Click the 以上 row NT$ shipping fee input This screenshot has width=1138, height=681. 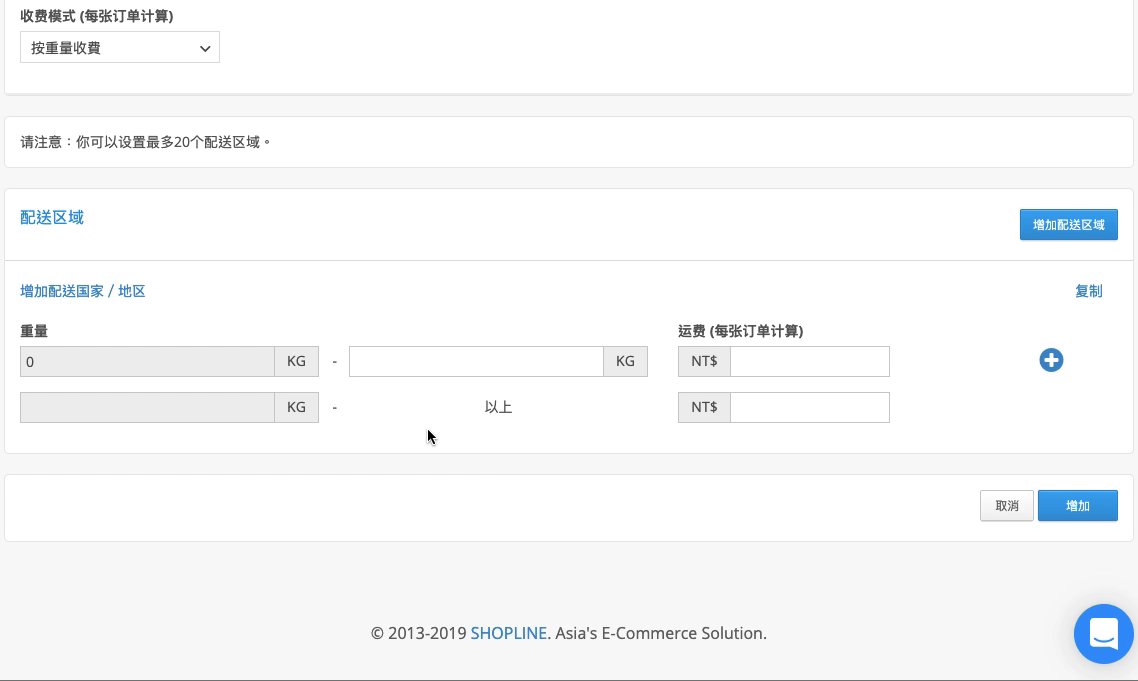click(809, 407)
